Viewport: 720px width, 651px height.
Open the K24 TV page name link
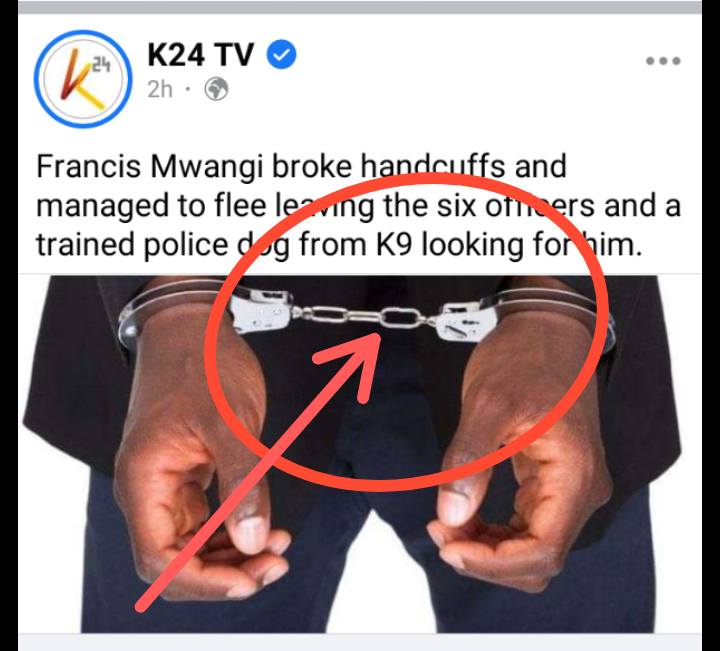[x=200, y=55]
